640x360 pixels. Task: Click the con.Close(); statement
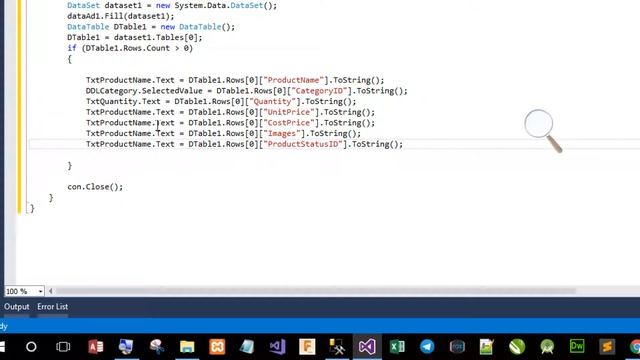tap(95, 187)
